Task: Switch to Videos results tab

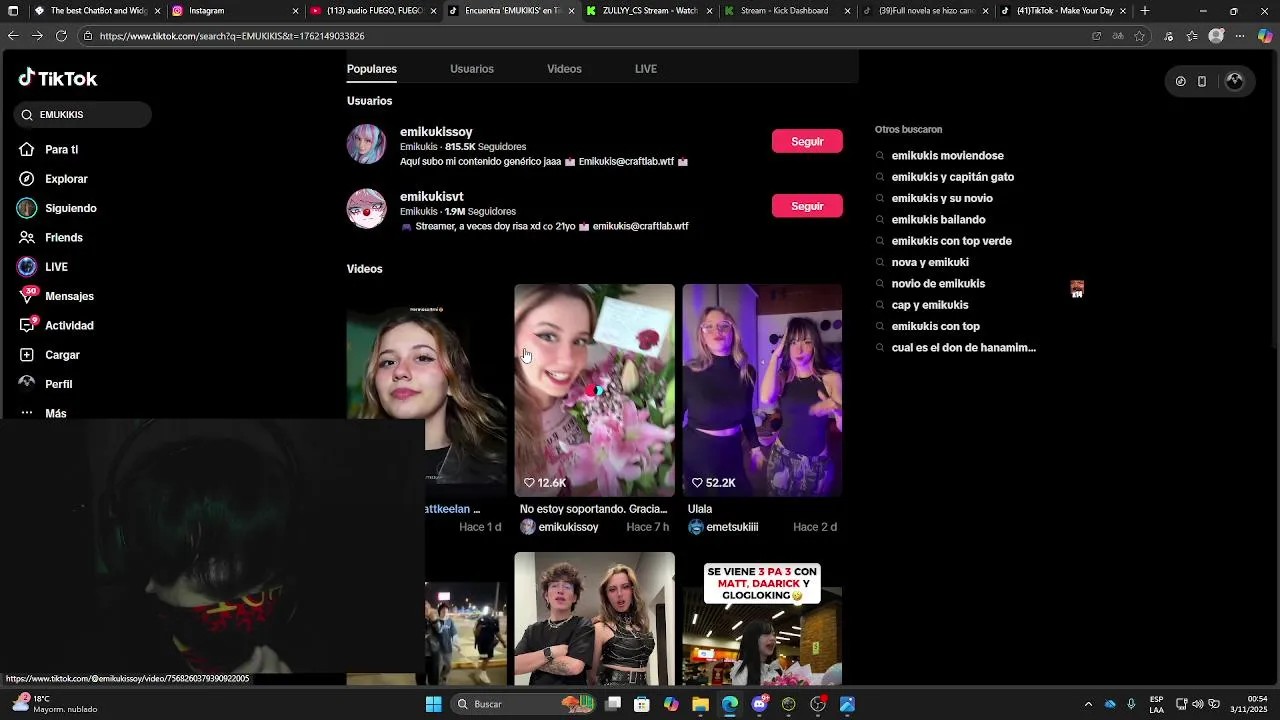Action: click(x=564, y=69)
